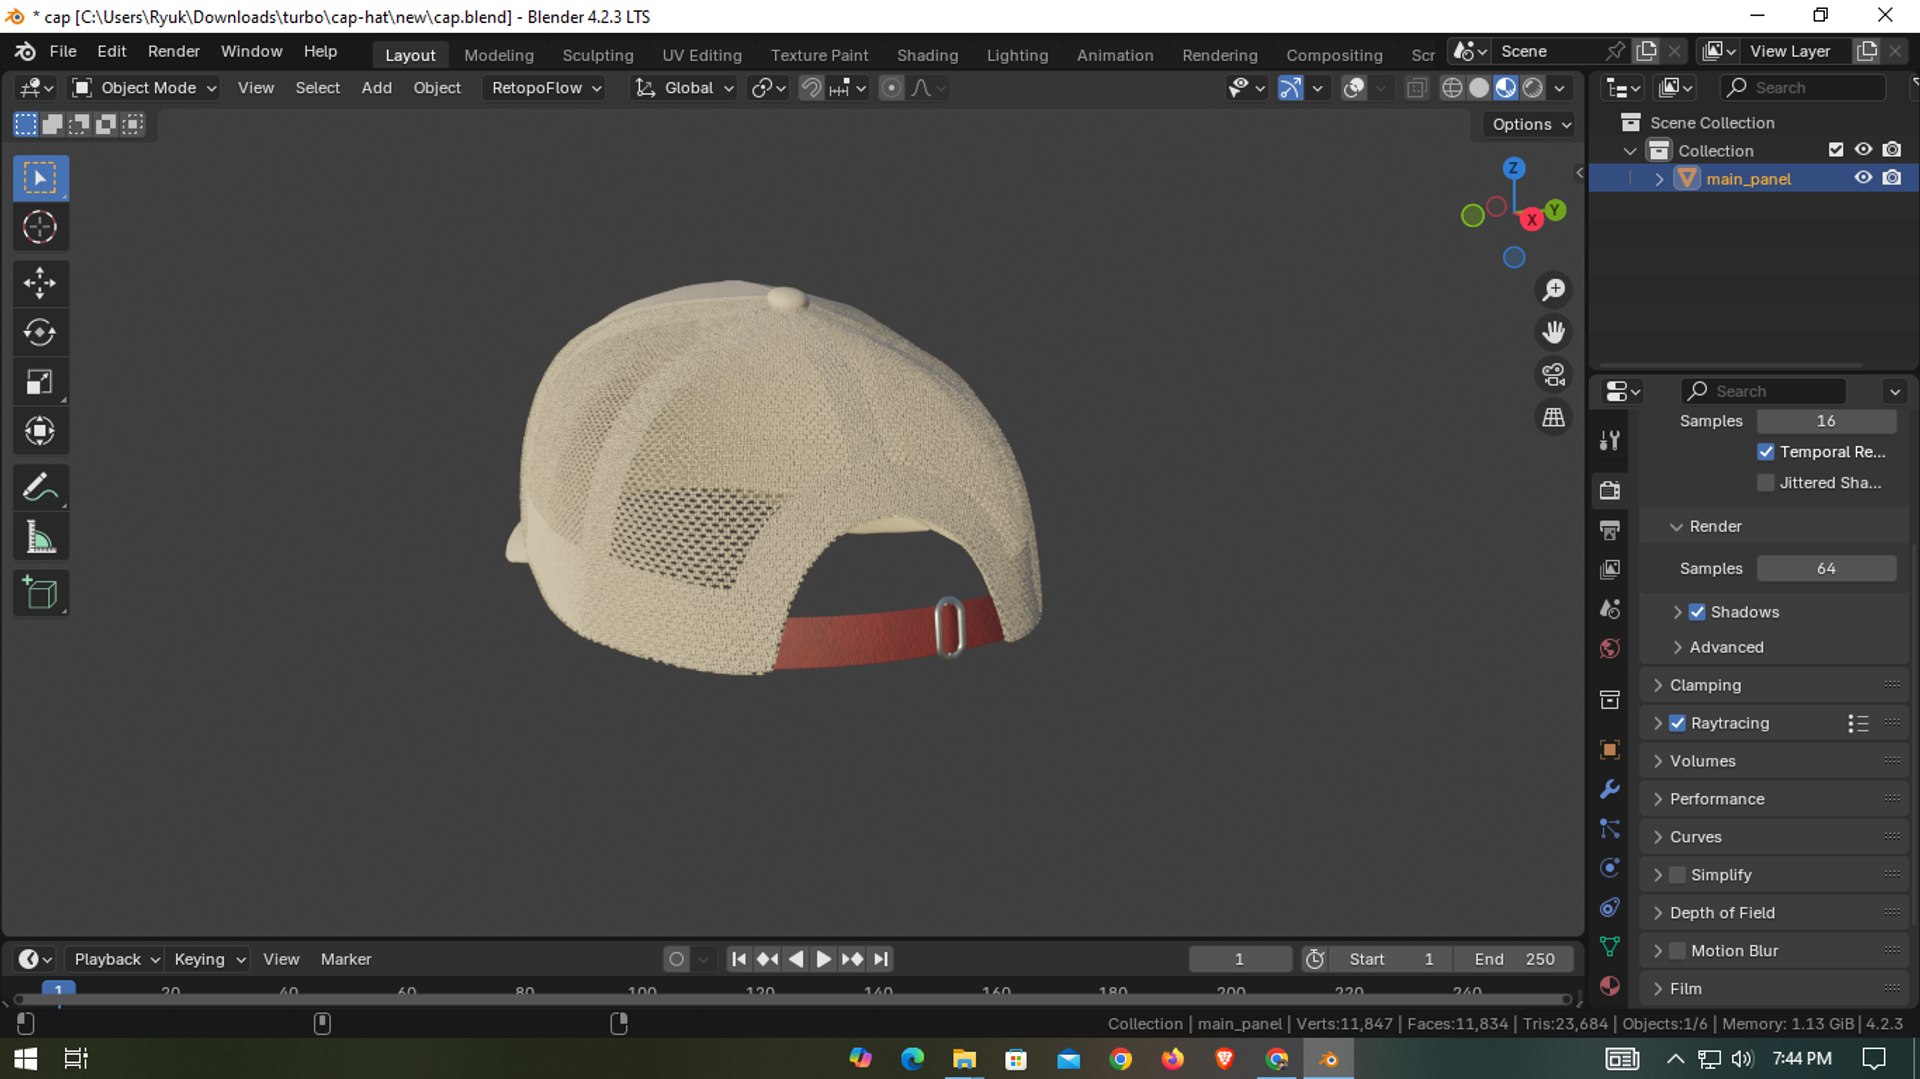
Task: Open the Material properties tab
Action: (1609, 986)
